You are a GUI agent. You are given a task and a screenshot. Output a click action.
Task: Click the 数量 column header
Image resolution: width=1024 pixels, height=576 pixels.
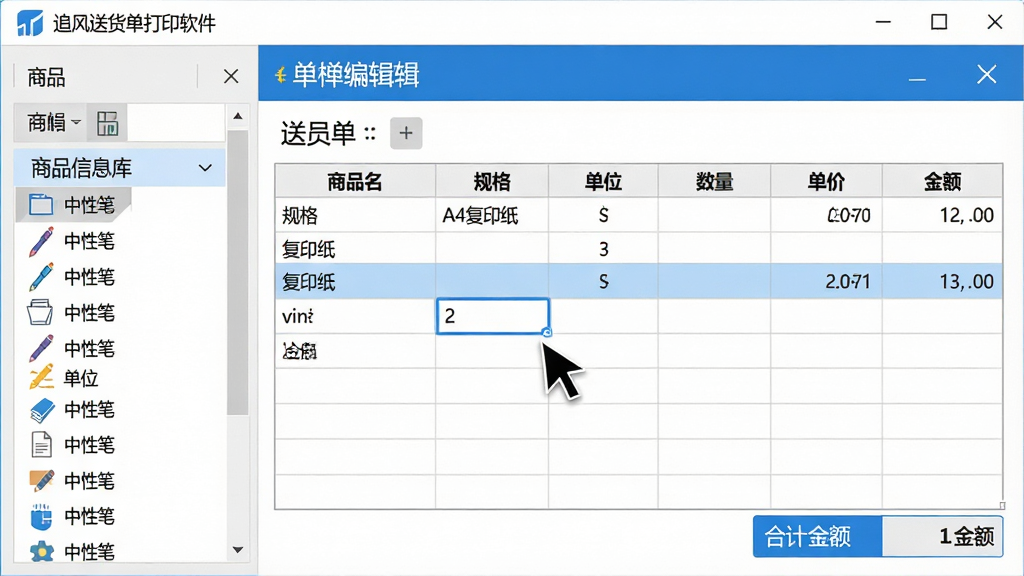pos(714,182)
